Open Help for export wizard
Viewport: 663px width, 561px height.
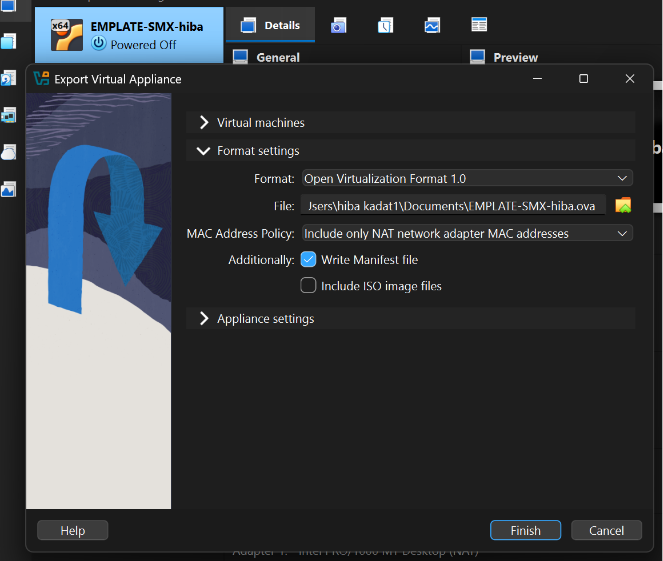[x=72, y=530]
